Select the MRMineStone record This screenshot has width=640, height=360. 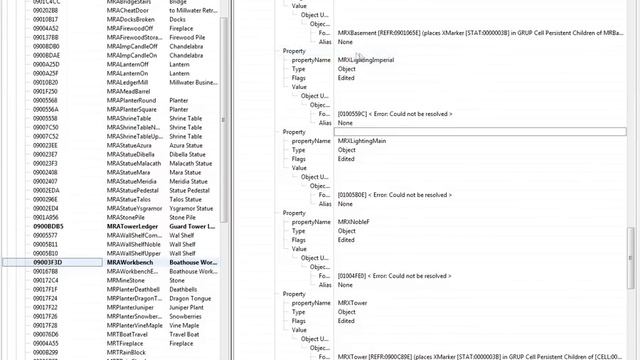(126, 280)
